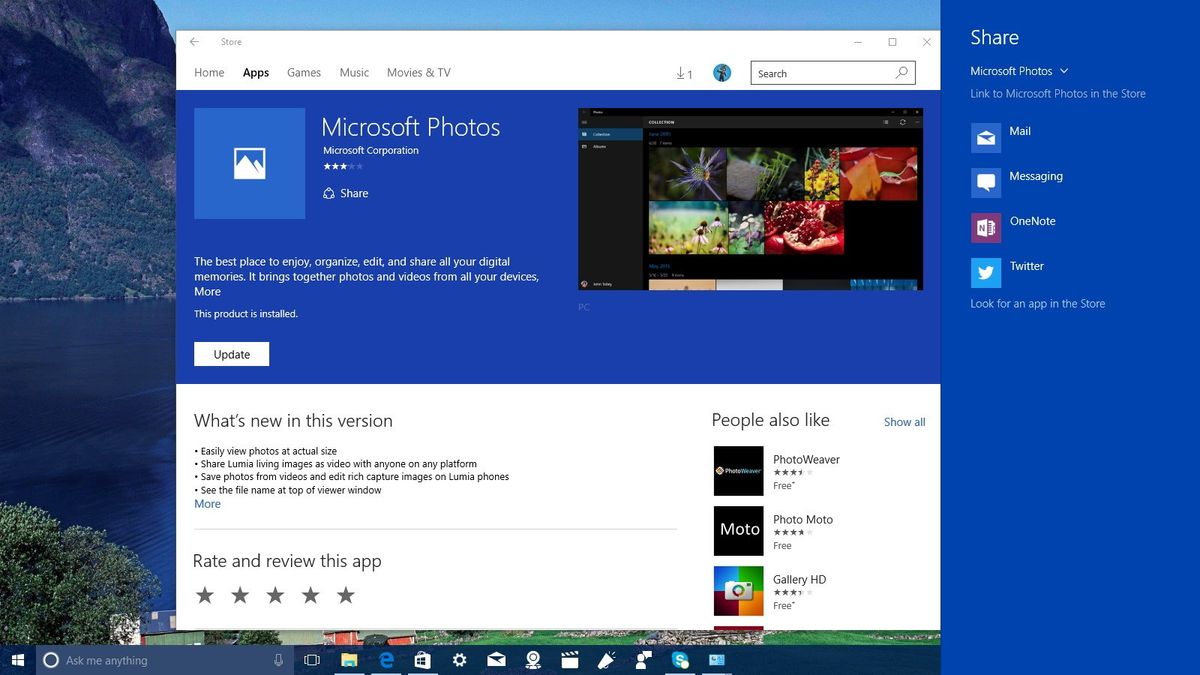Image resolution: width=1200 pixels, height=675 pixels.
Task: Switch to the Games tab
Action: (303, 72)
